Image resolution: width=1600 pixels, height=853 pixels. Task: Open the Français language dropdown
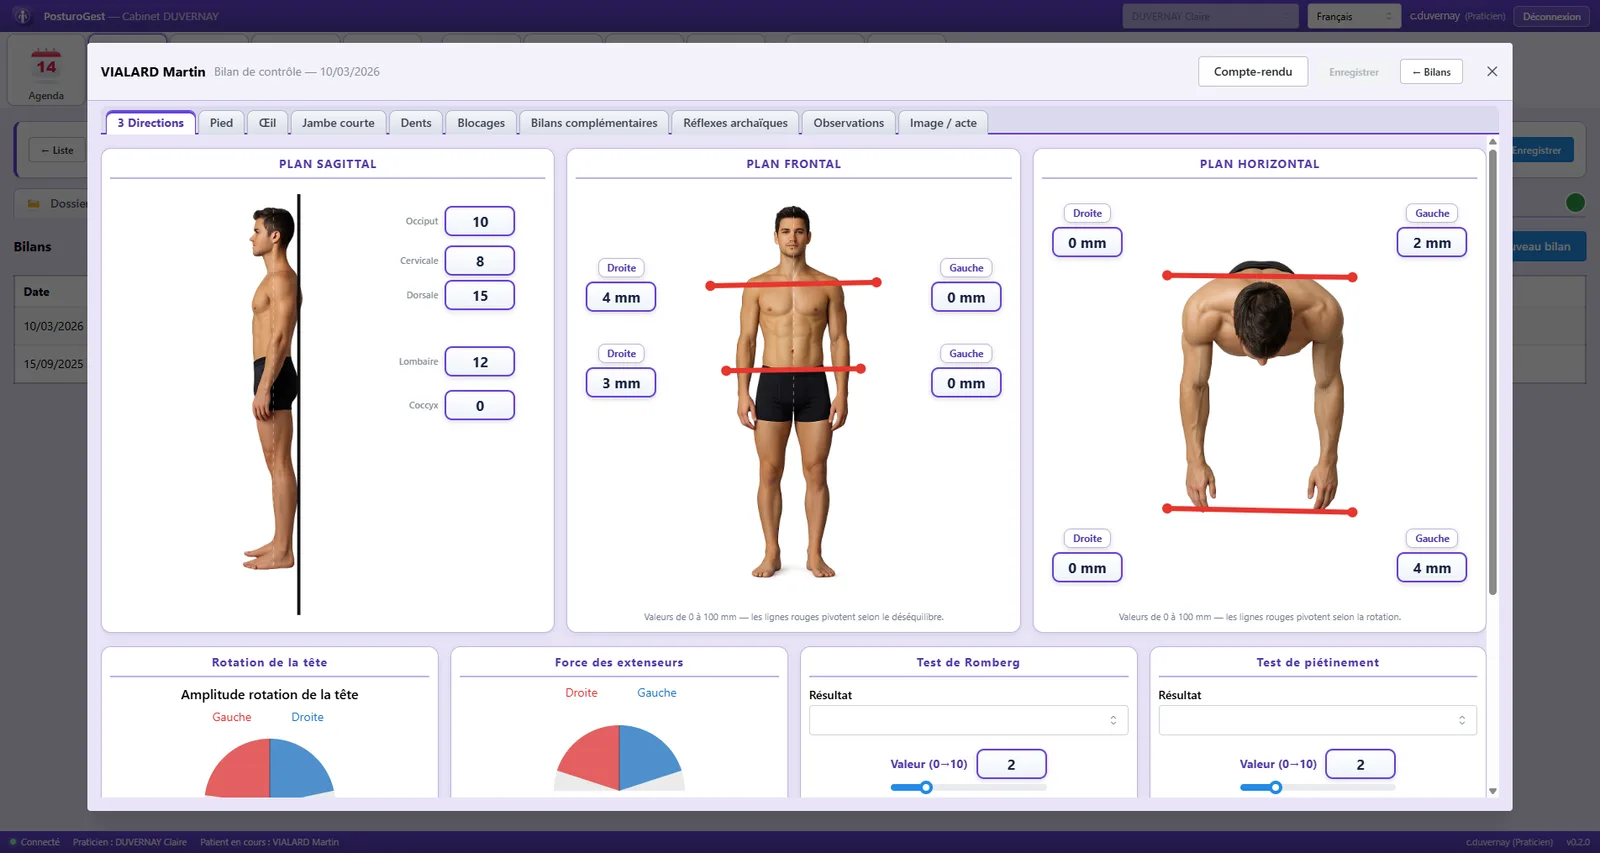coord(1353,16)
